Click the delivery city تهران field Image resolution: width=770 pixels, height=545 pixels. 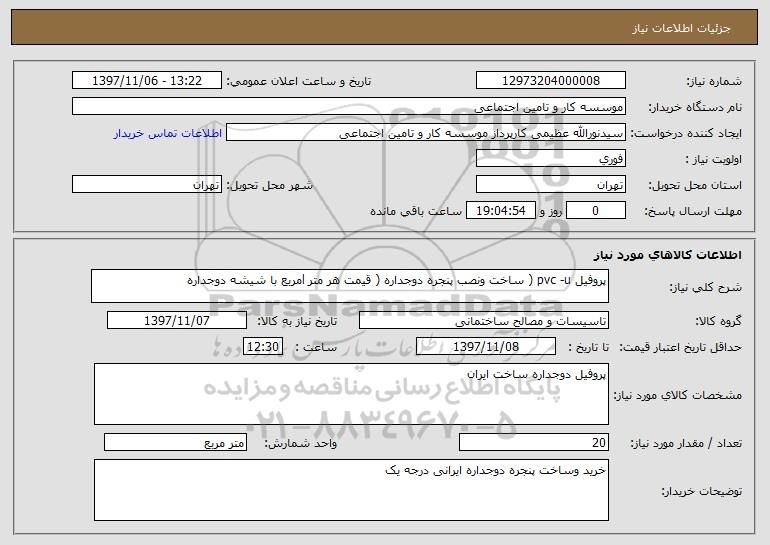[x=147, y=185]
